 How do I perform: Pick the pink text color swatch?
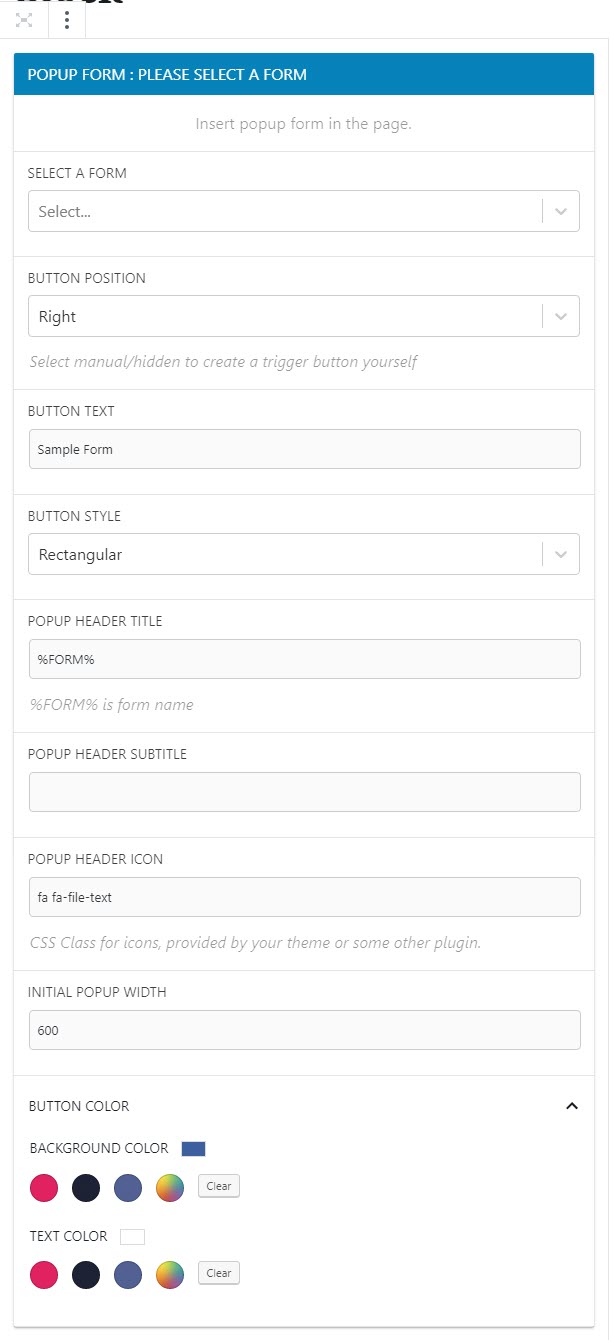coord(44,1275)
